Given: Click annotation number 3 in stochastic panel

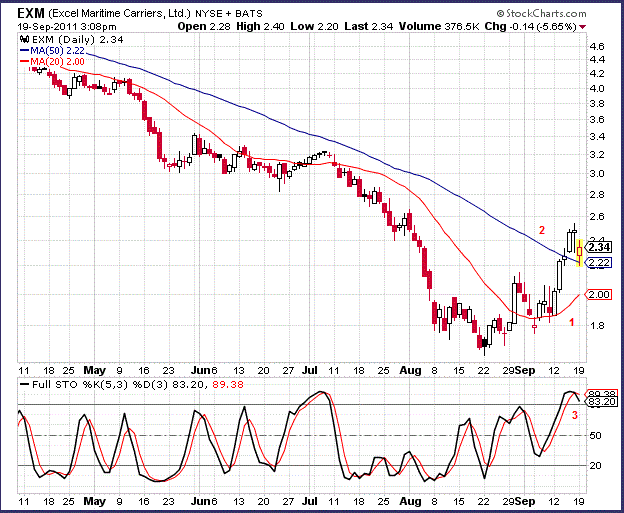Looking at the screenshot, I should click(575, 414).
